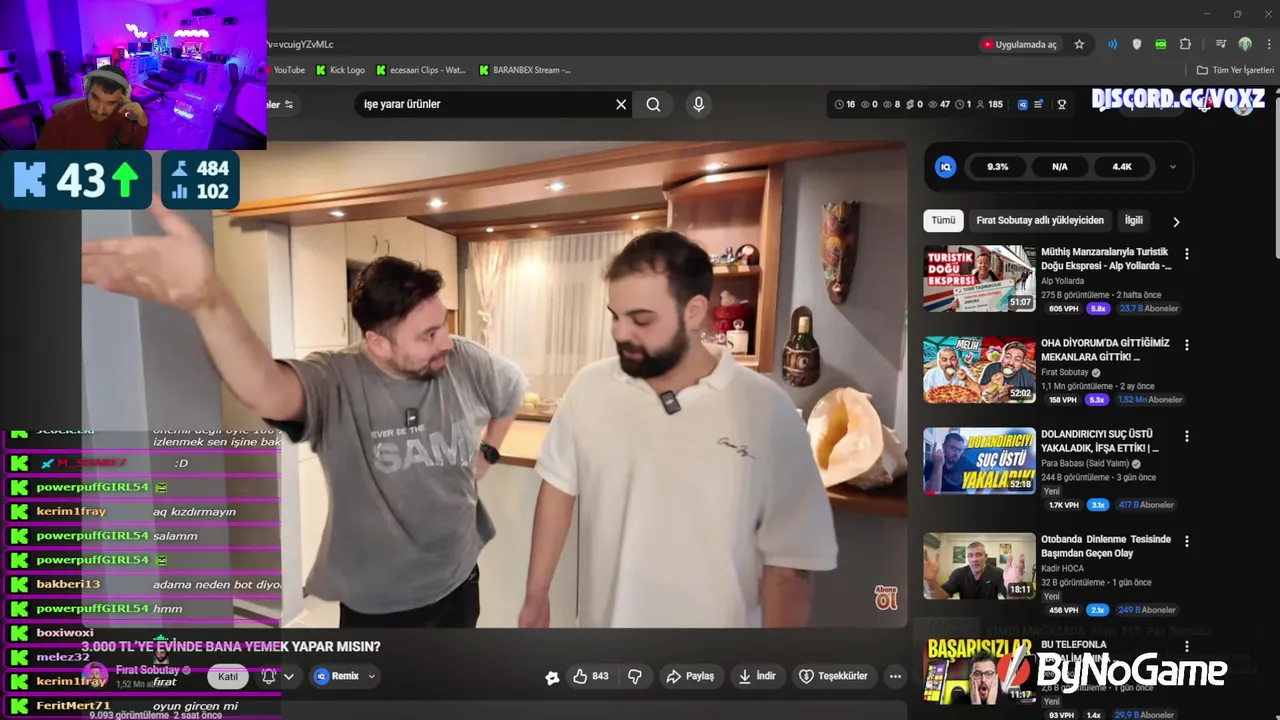Click the Alp Yollarda channel name
Viewport: 1280px width, 720px height.
click(1062, 281)
